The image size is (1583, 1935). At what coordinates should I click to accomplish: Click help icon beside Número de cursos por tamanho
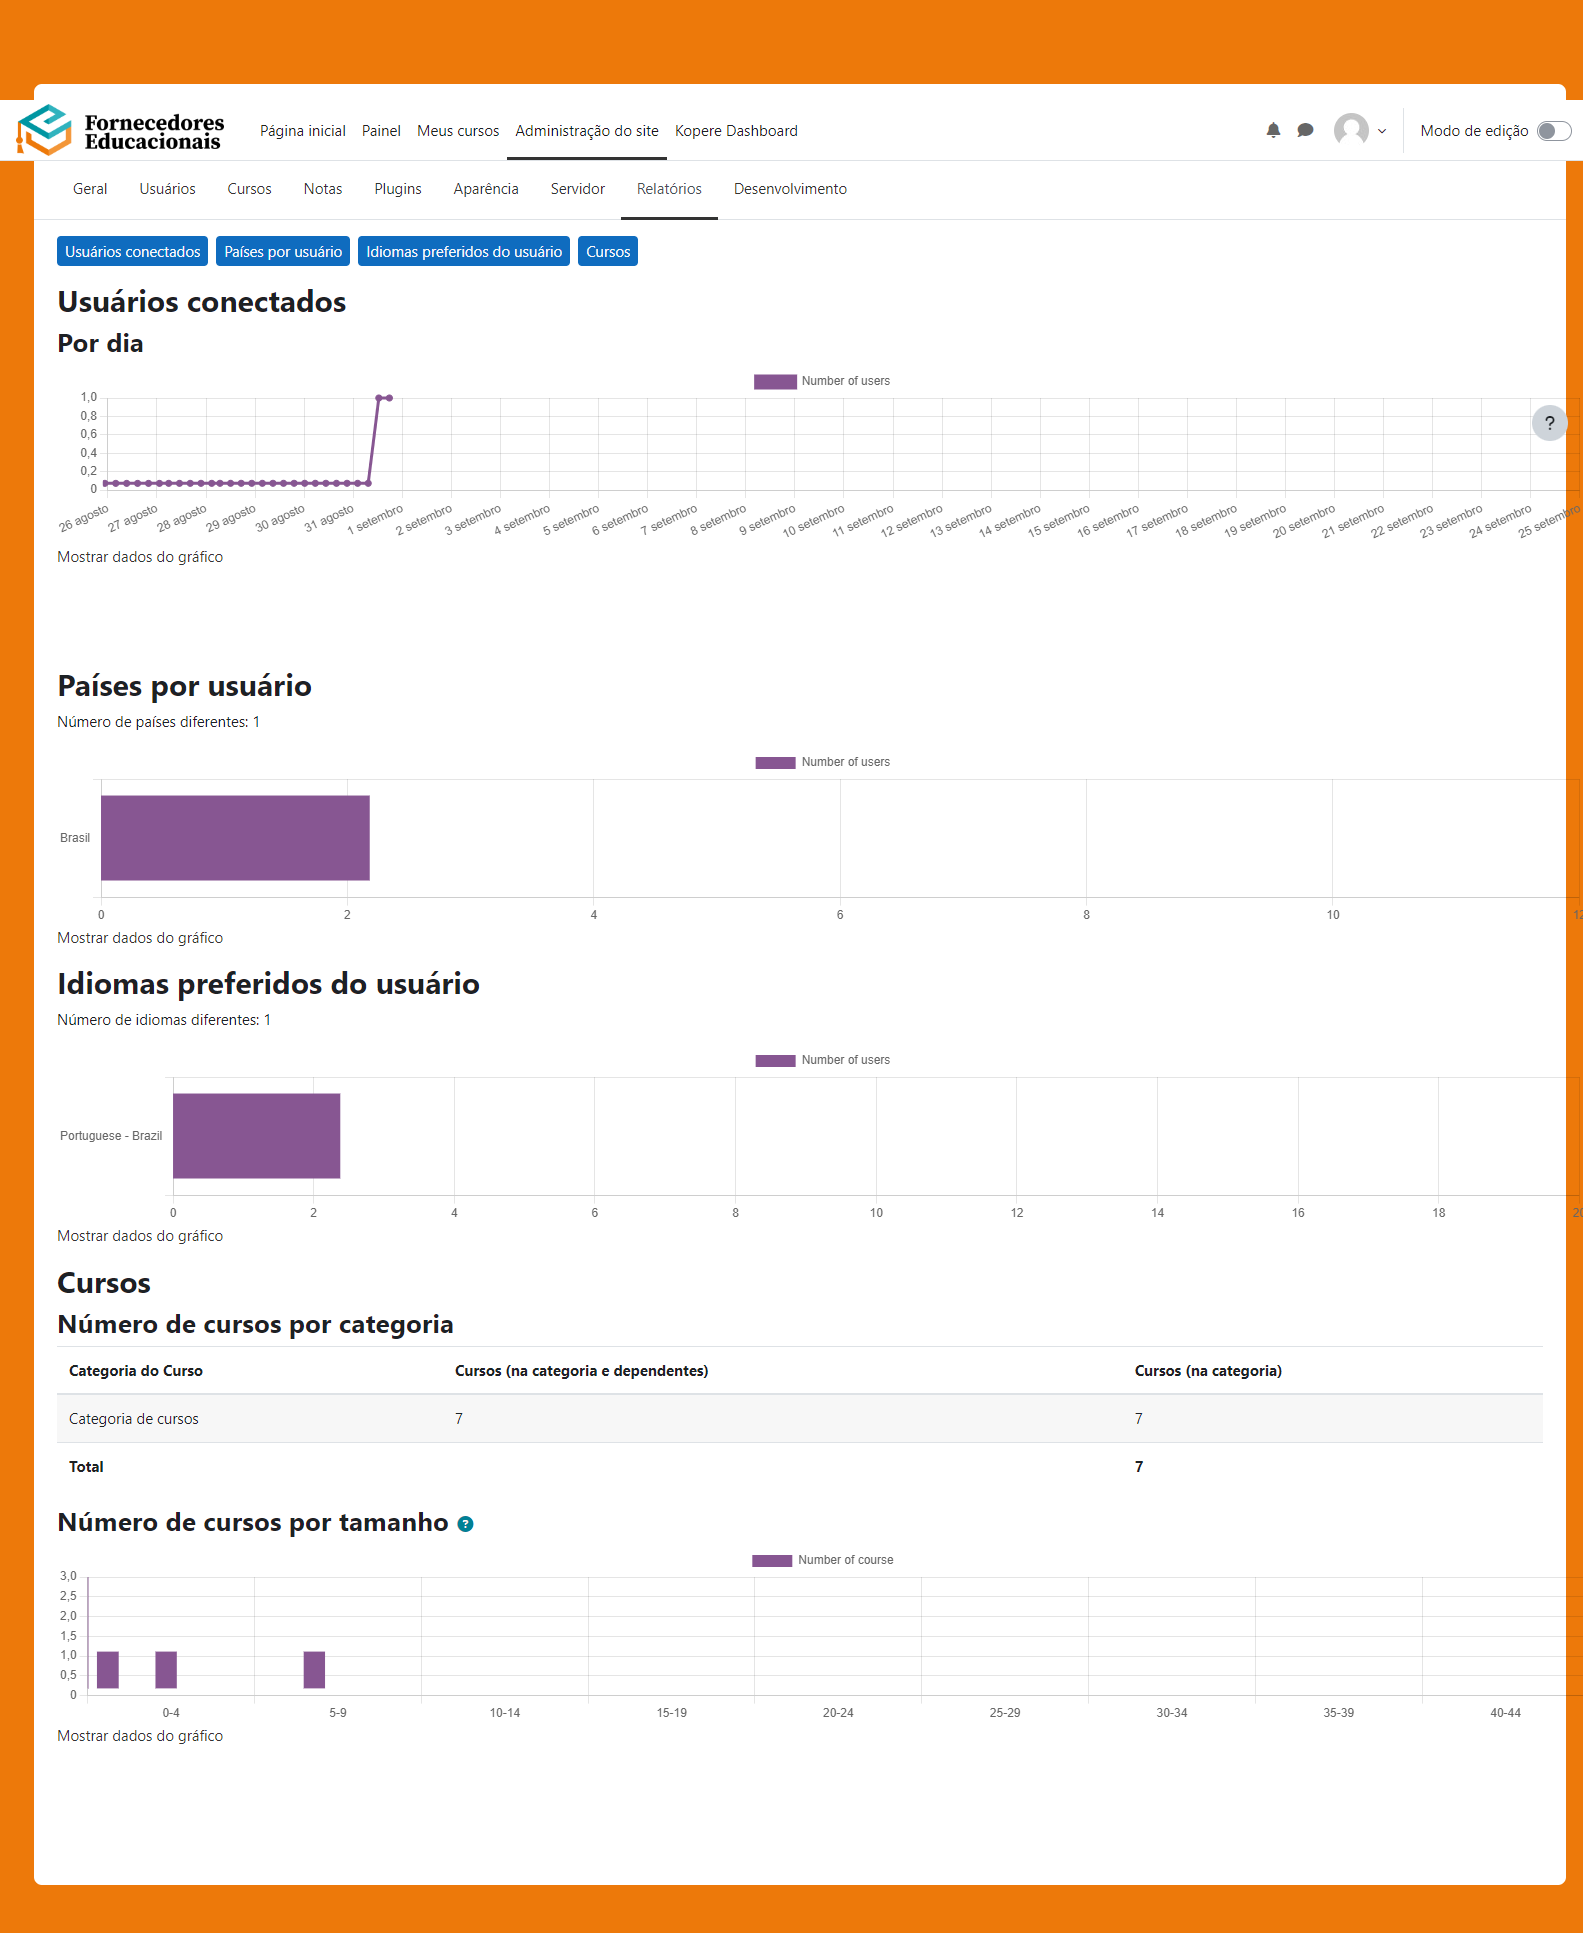[465, 1524]
